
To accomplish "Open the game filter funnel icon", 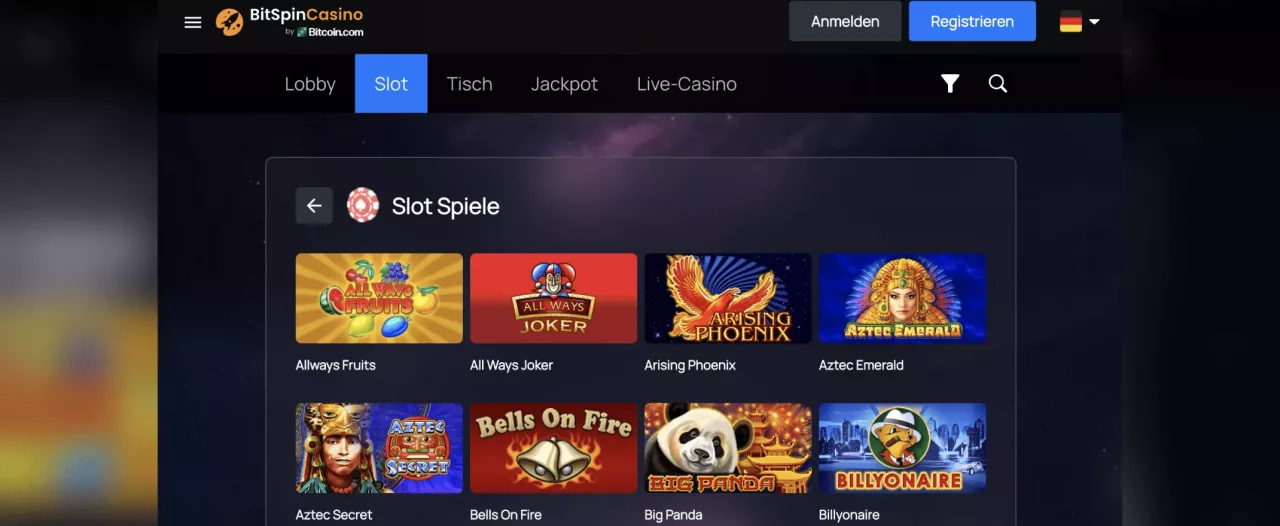I will point(950,84).
